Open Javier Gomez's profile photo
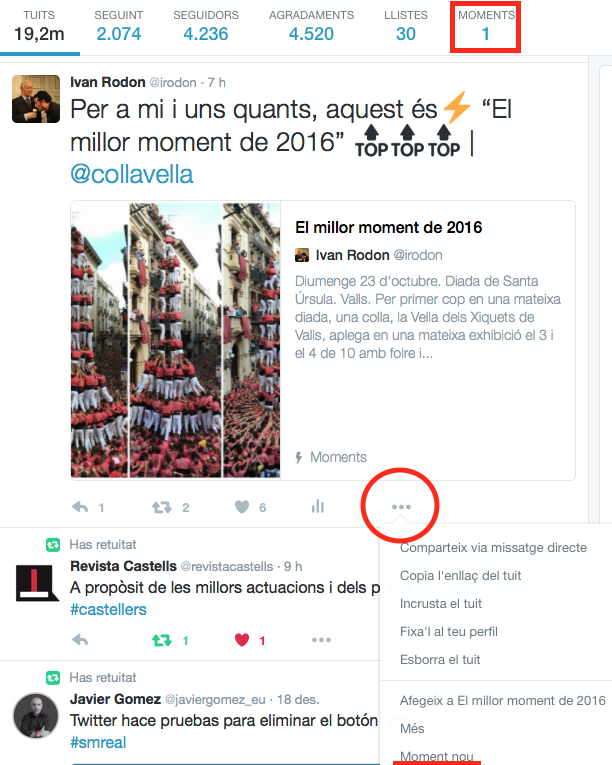This screenshot has height=765, width=612. (36, 716)
